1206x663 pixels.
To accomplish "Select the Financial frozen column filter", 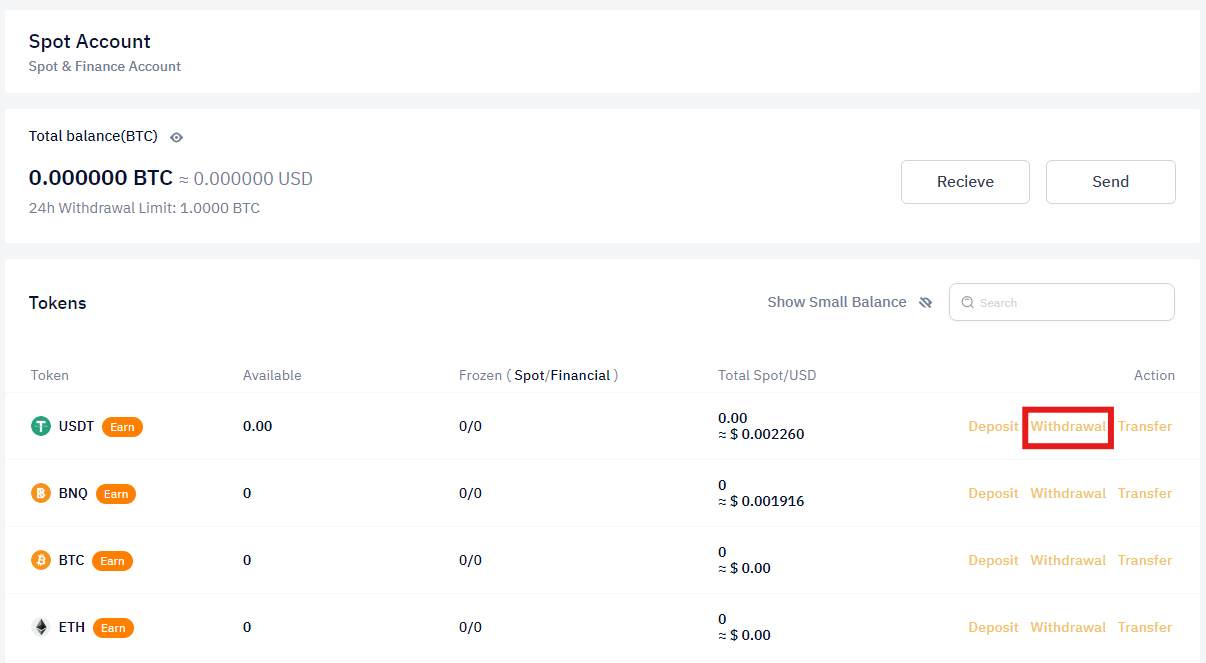I will pos(580,376).
